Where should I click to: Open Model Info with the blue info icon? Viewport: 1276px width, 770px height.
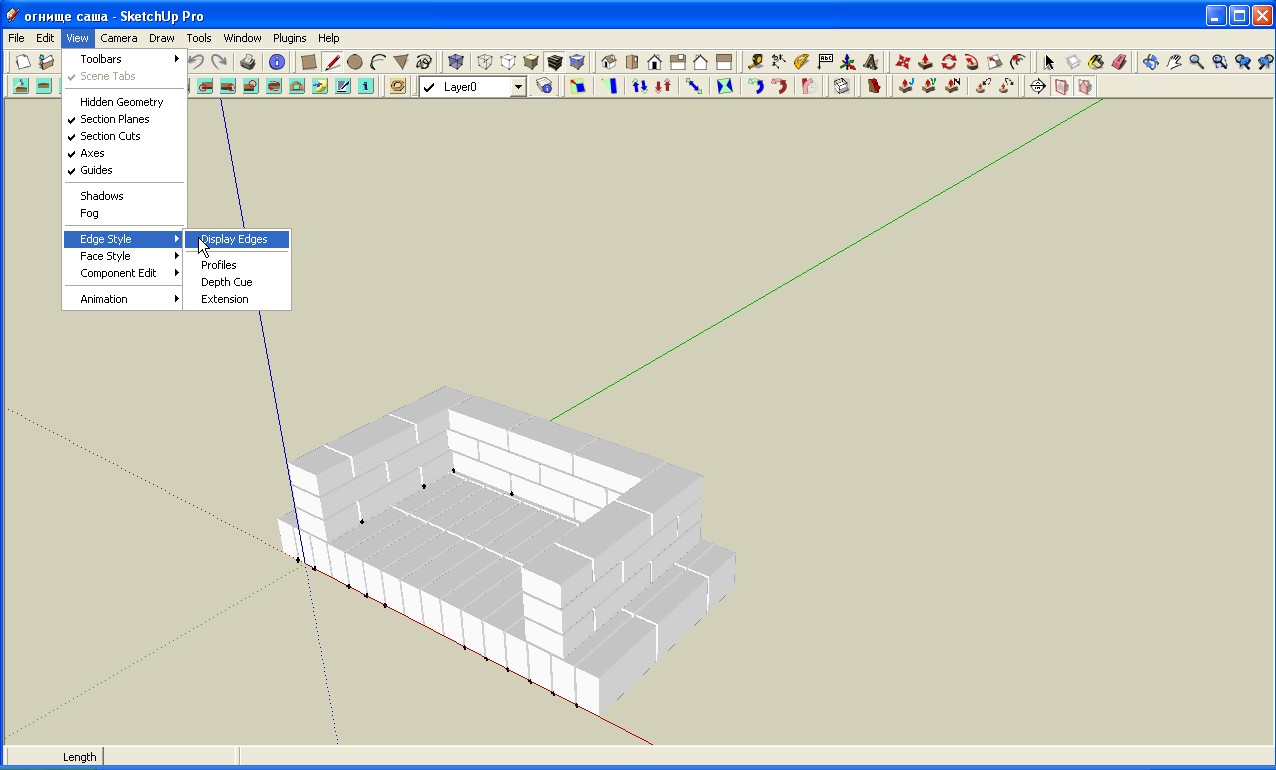coord(277,62)
